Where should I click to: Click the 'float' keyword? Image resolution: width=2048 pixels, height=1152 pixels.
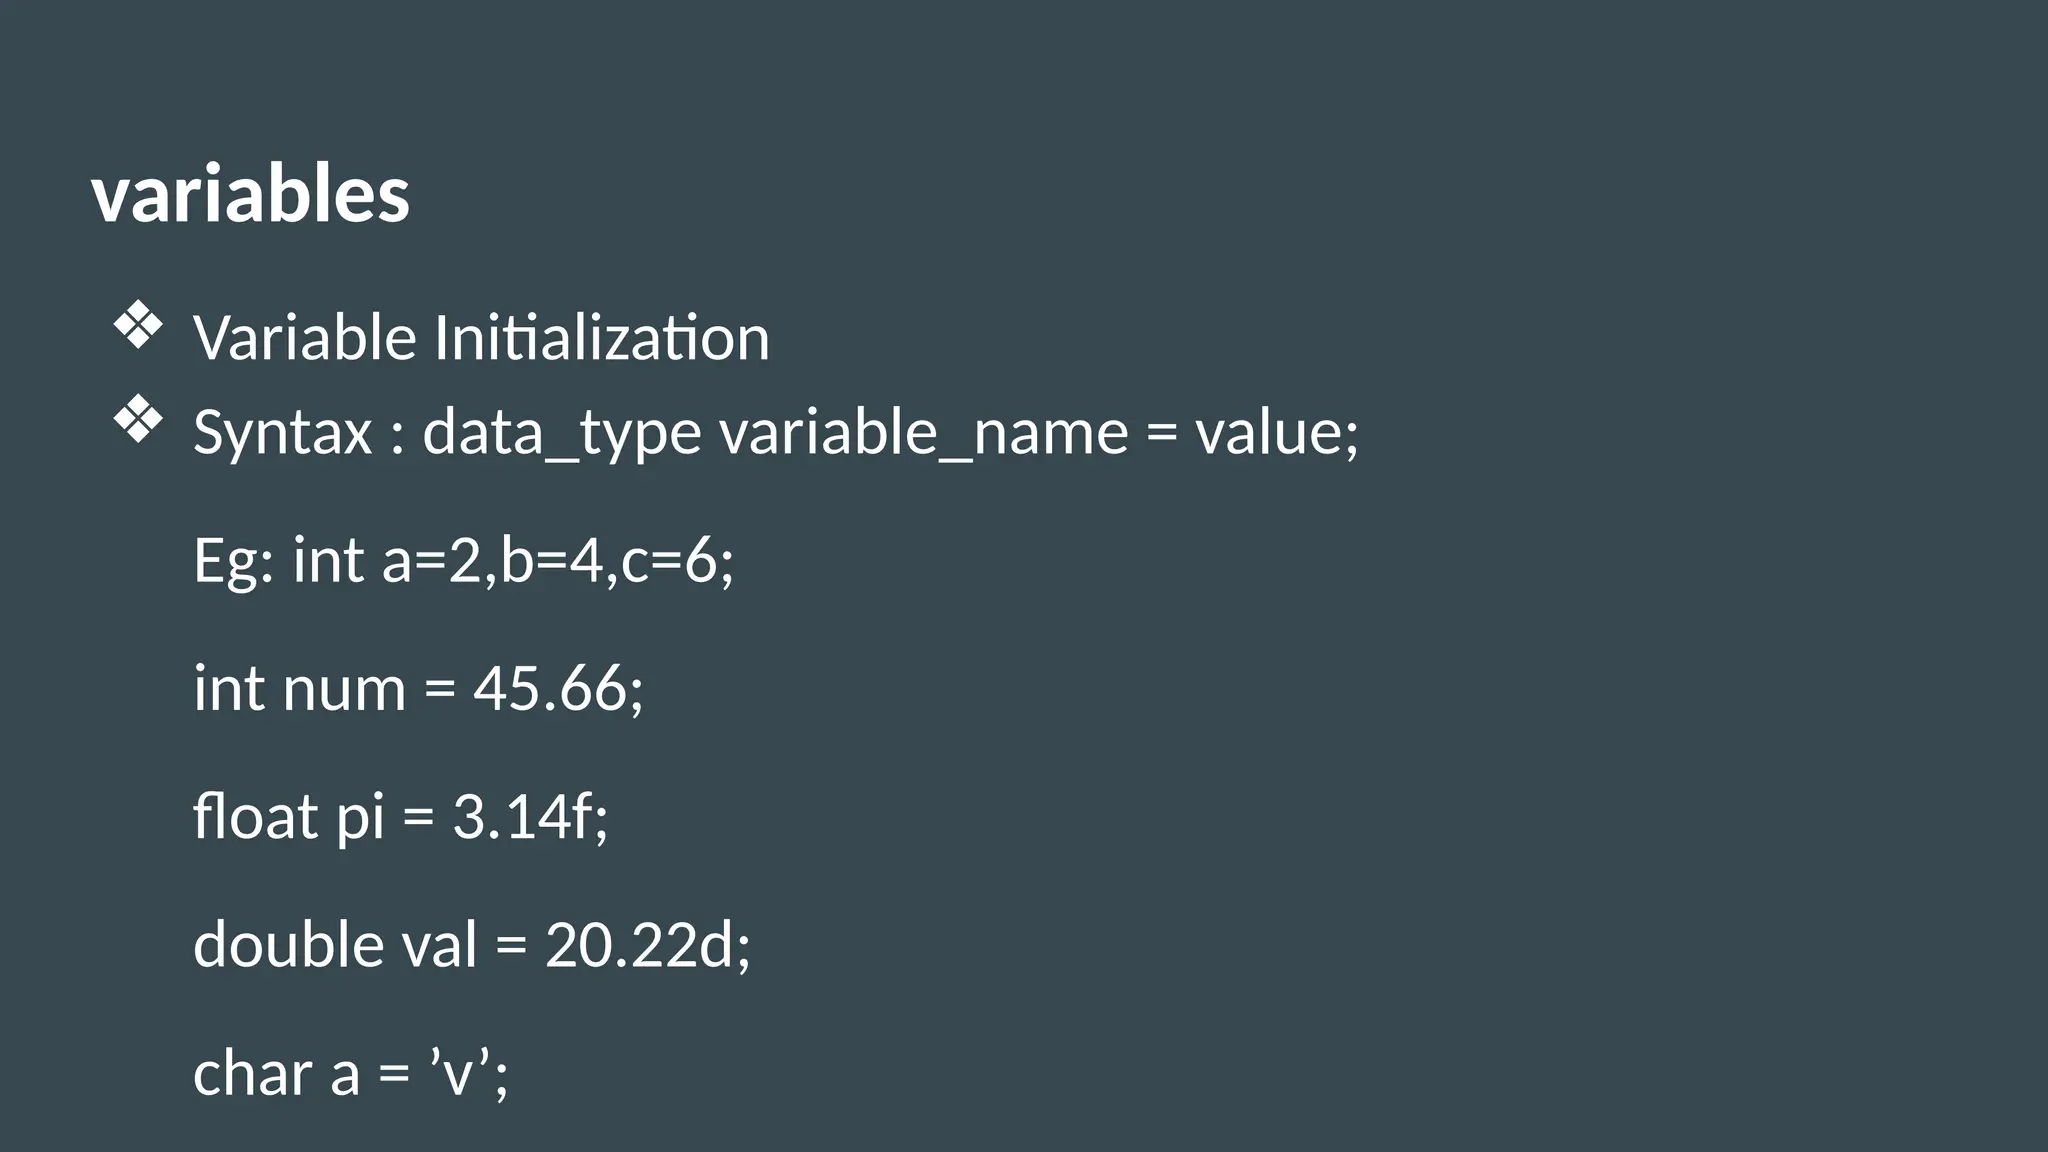coord(255,816)
